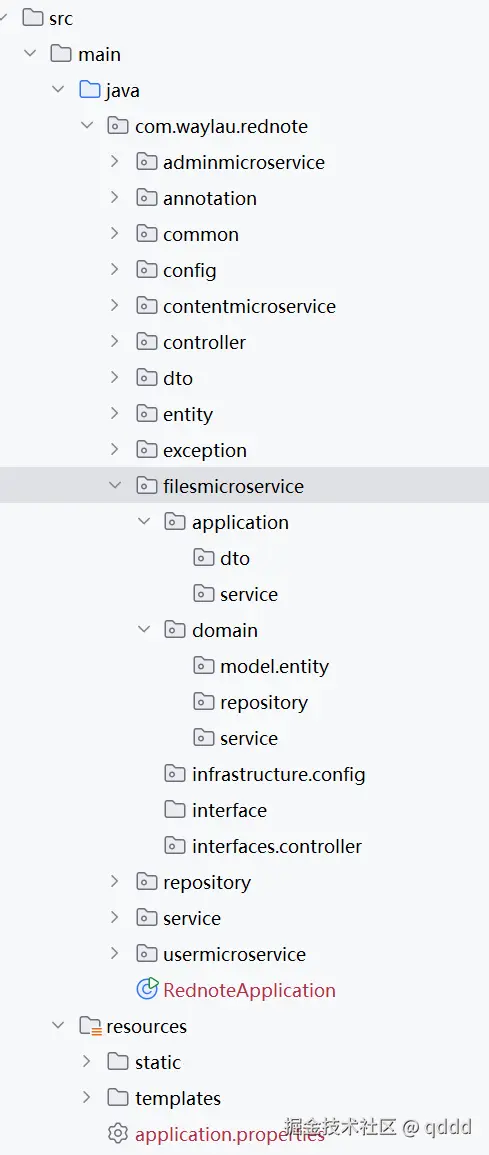Select the exception package

[205, 450]
